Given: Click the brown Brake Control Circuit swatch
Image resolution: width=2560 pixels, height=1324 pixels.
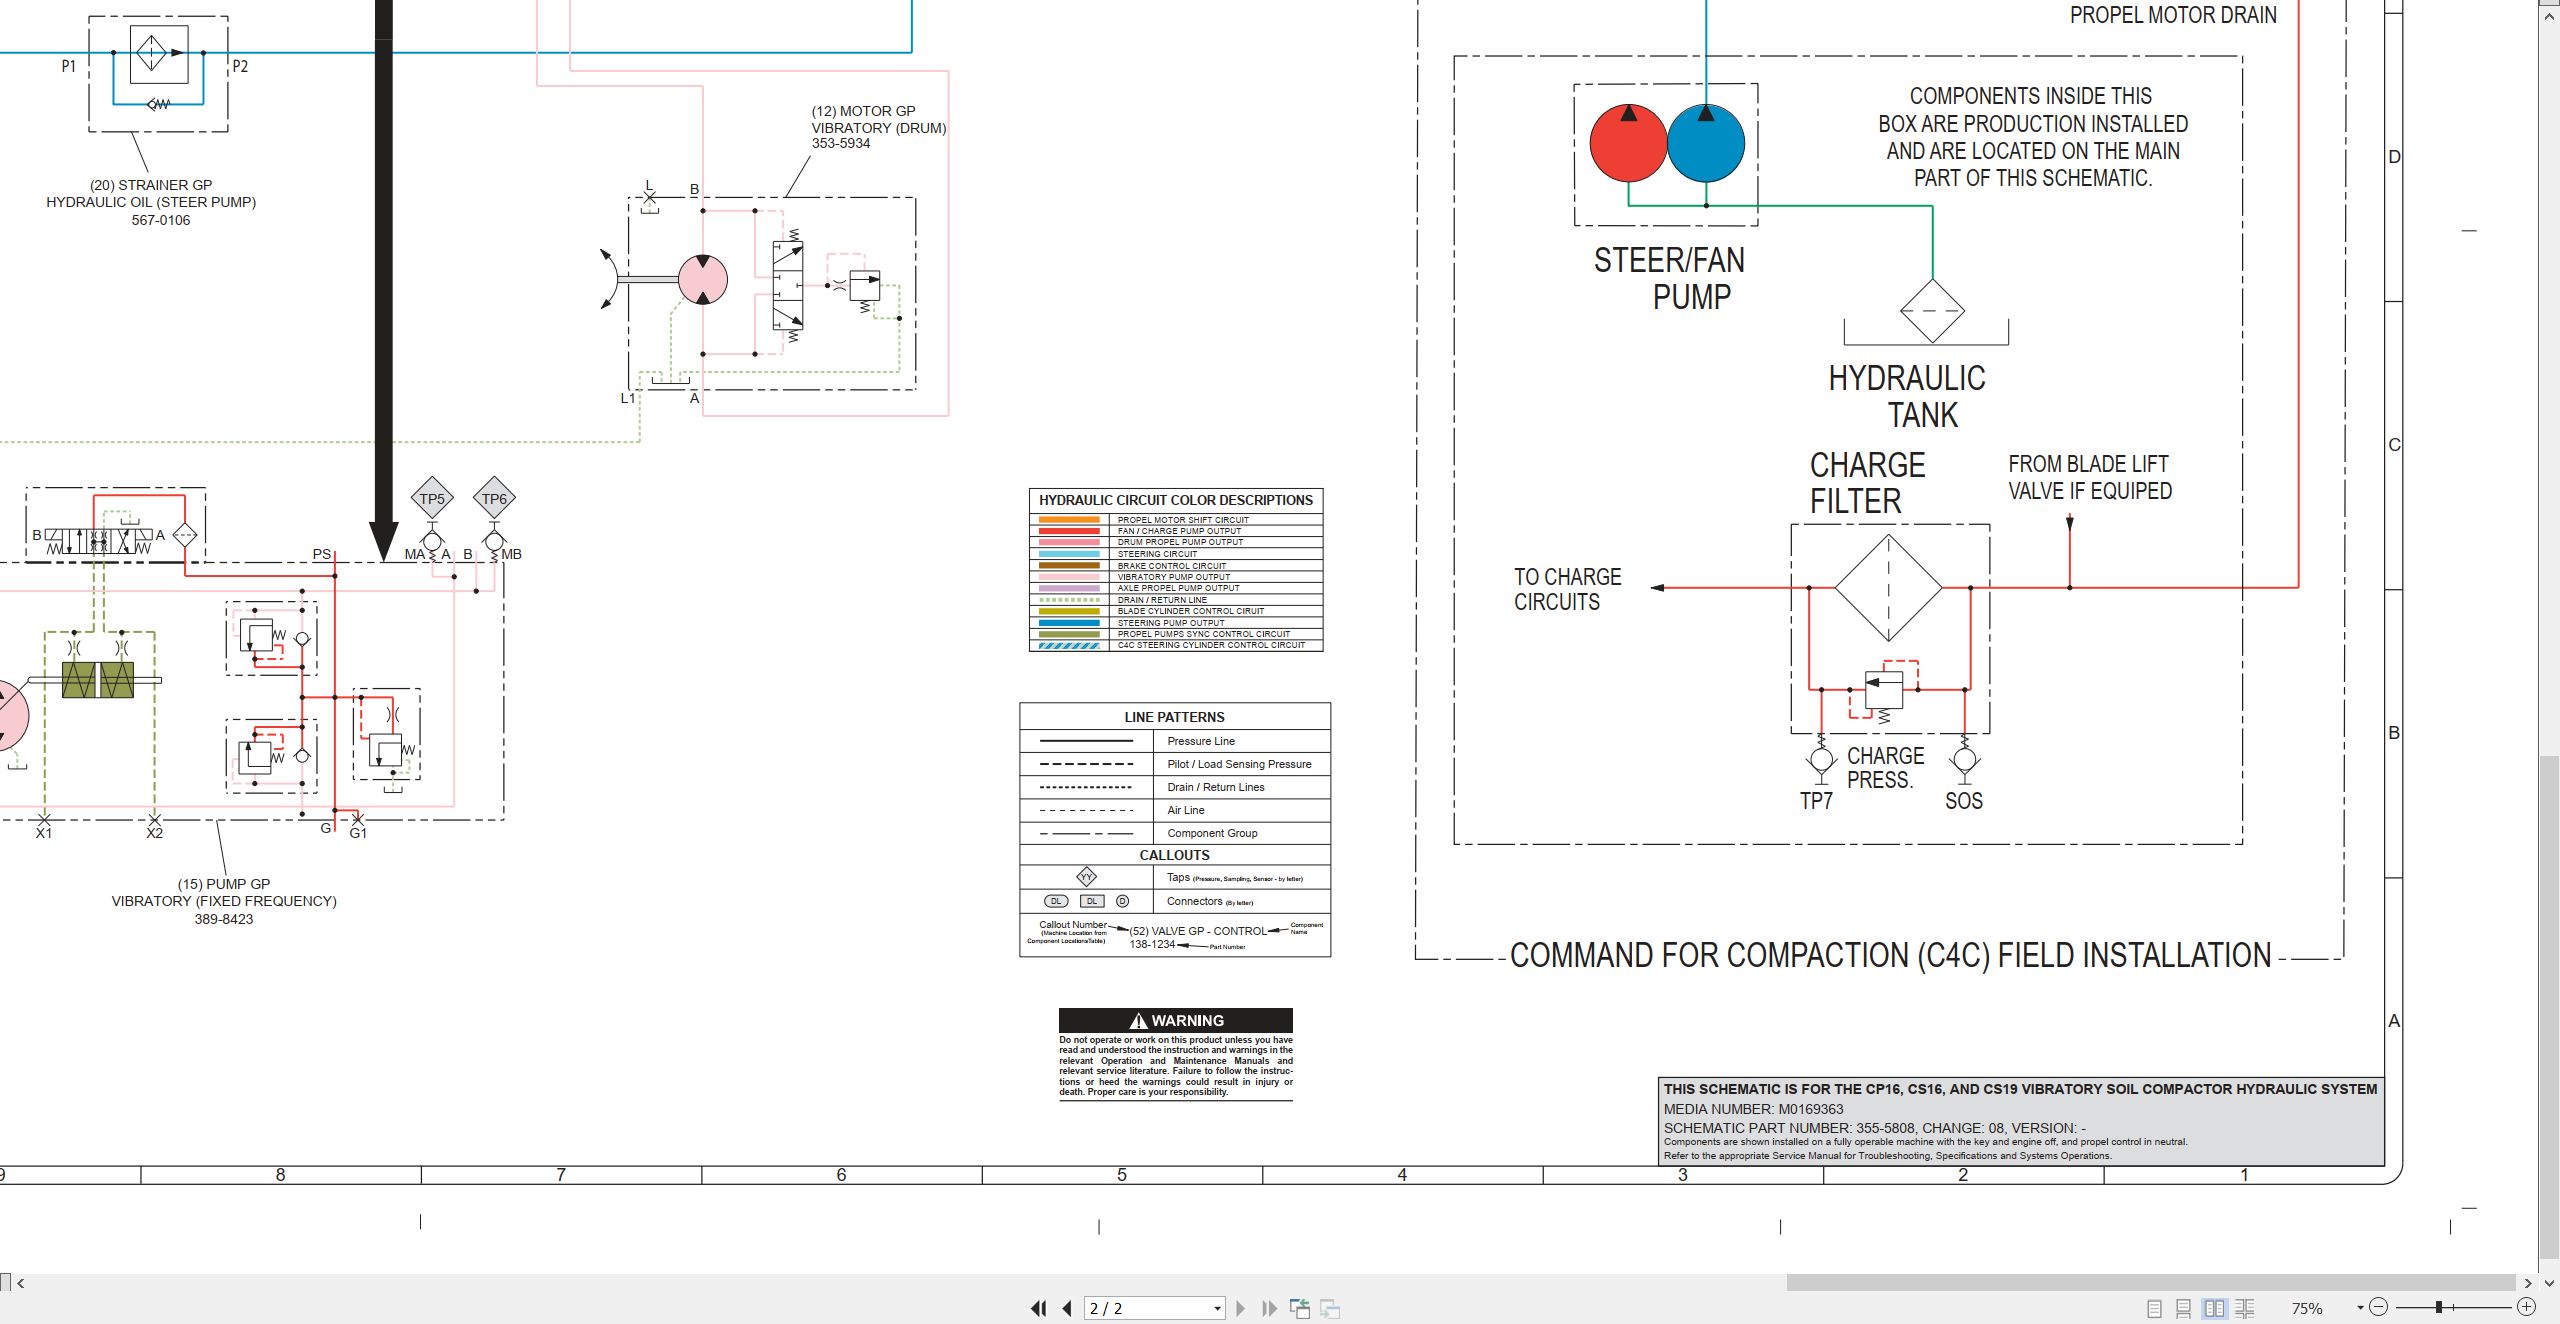Looking at the screenshot, I should pos(1069,566).
